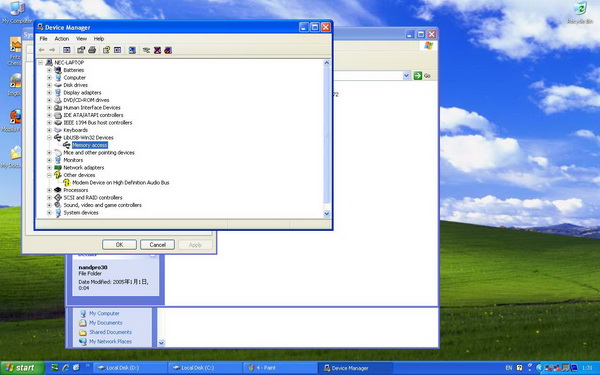Click the Print toolbar icon
The width and height of the screenshot is (600, 375).
pyautogui.click(x=92, y=50)
